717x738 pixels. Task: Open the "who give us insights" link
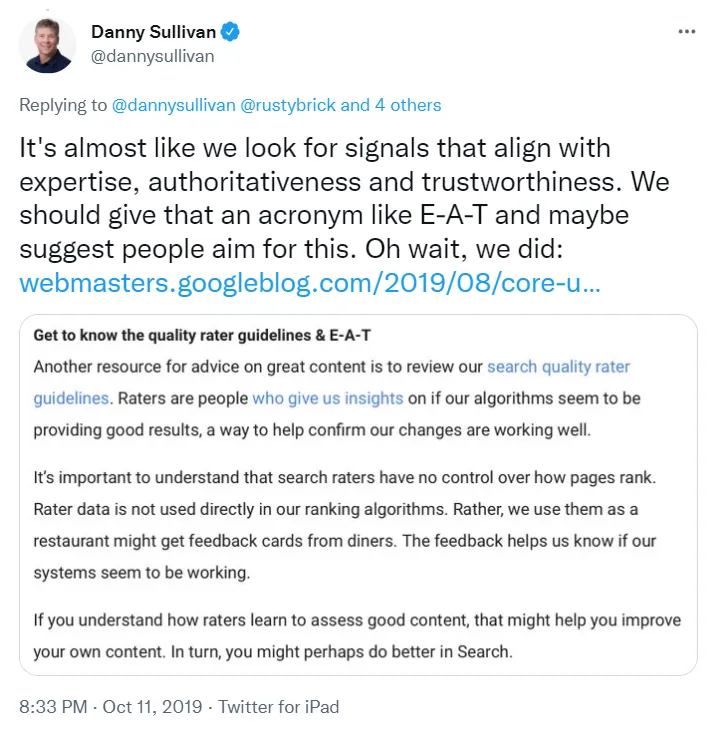tap(327, 398)
